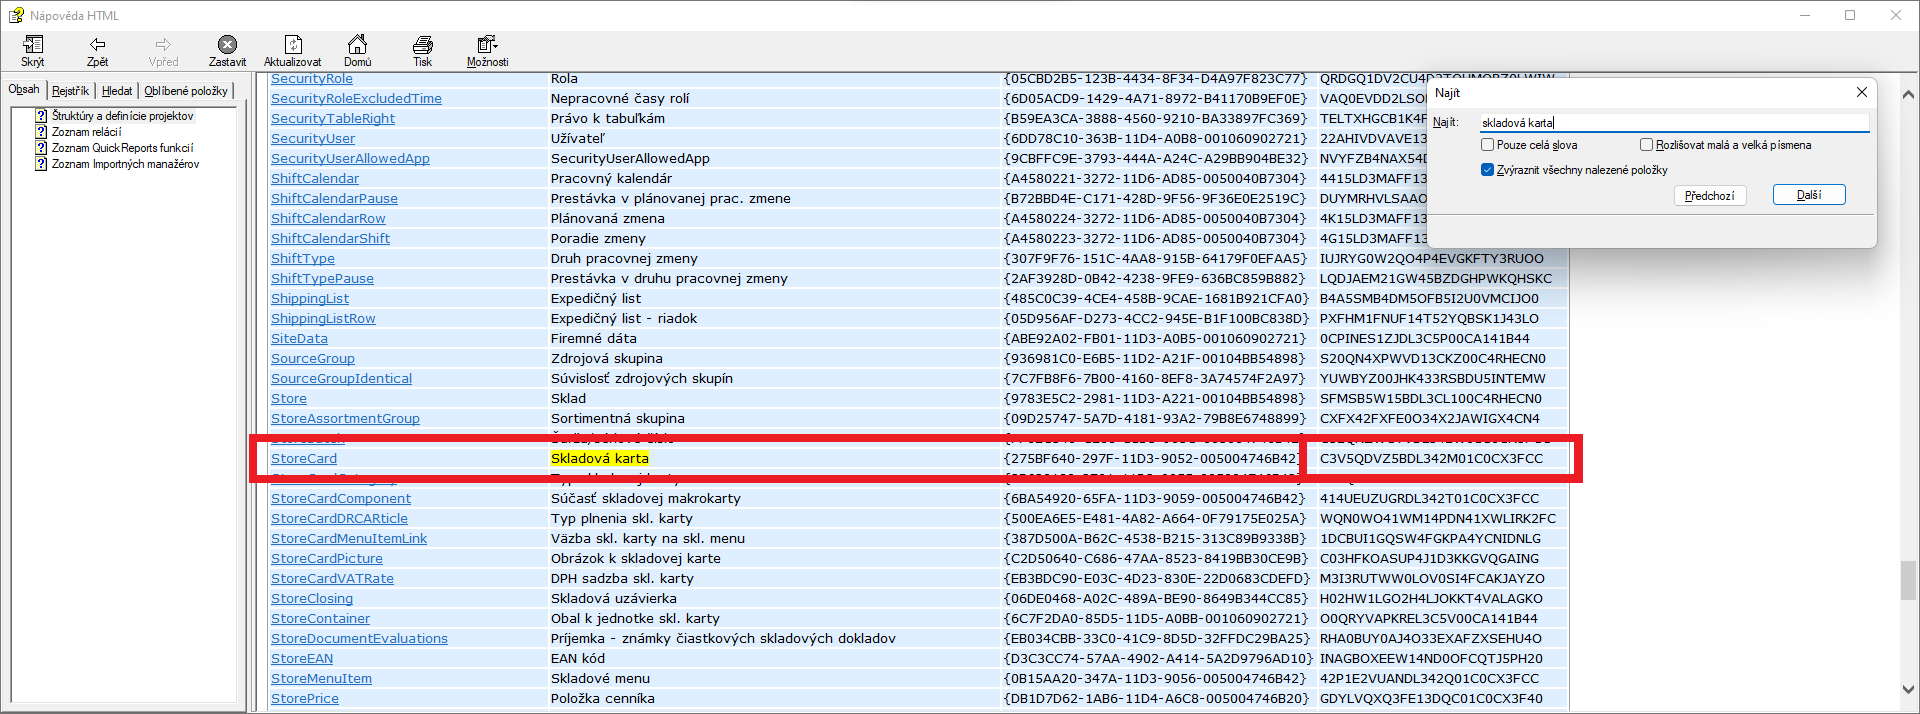Open the Oblíbené položky tab
The image size is (1920, 714).
[186, 91]
